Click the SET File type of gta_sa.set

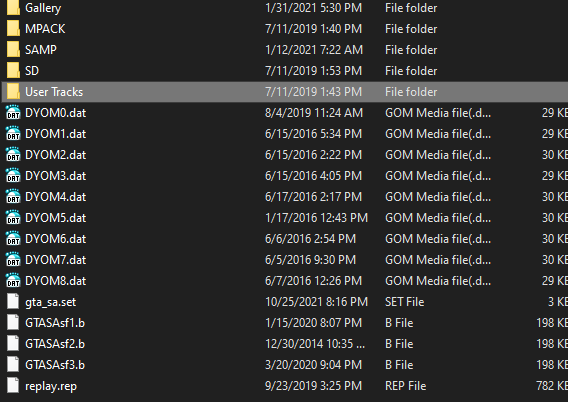pos(404,302)
